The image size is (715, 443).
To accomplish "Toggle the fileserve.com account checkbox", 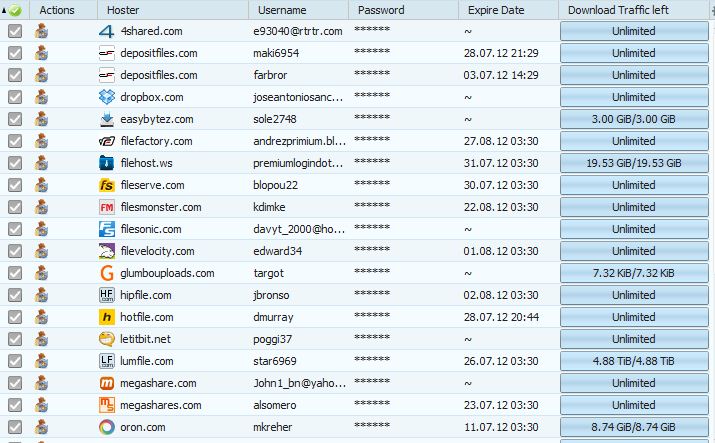I will pyautogui.click(x=15, y=185).
